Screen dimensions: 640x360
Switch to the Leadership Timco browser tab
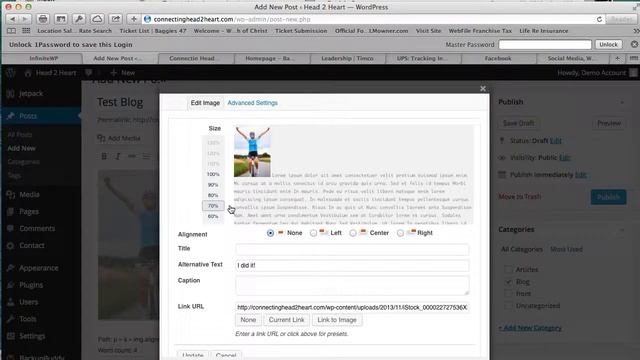[x=347, y=58]
